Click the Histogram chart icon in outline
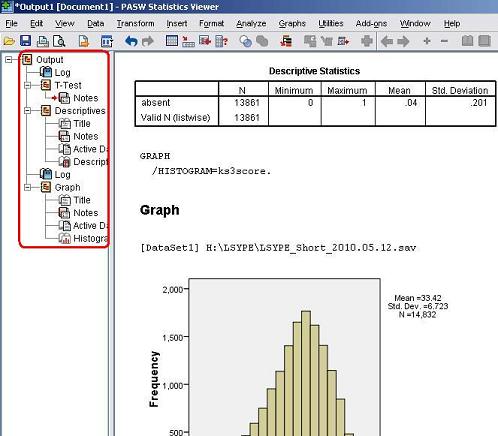The width and height of the screenshot is (498, 436). [x=65, y=238]
